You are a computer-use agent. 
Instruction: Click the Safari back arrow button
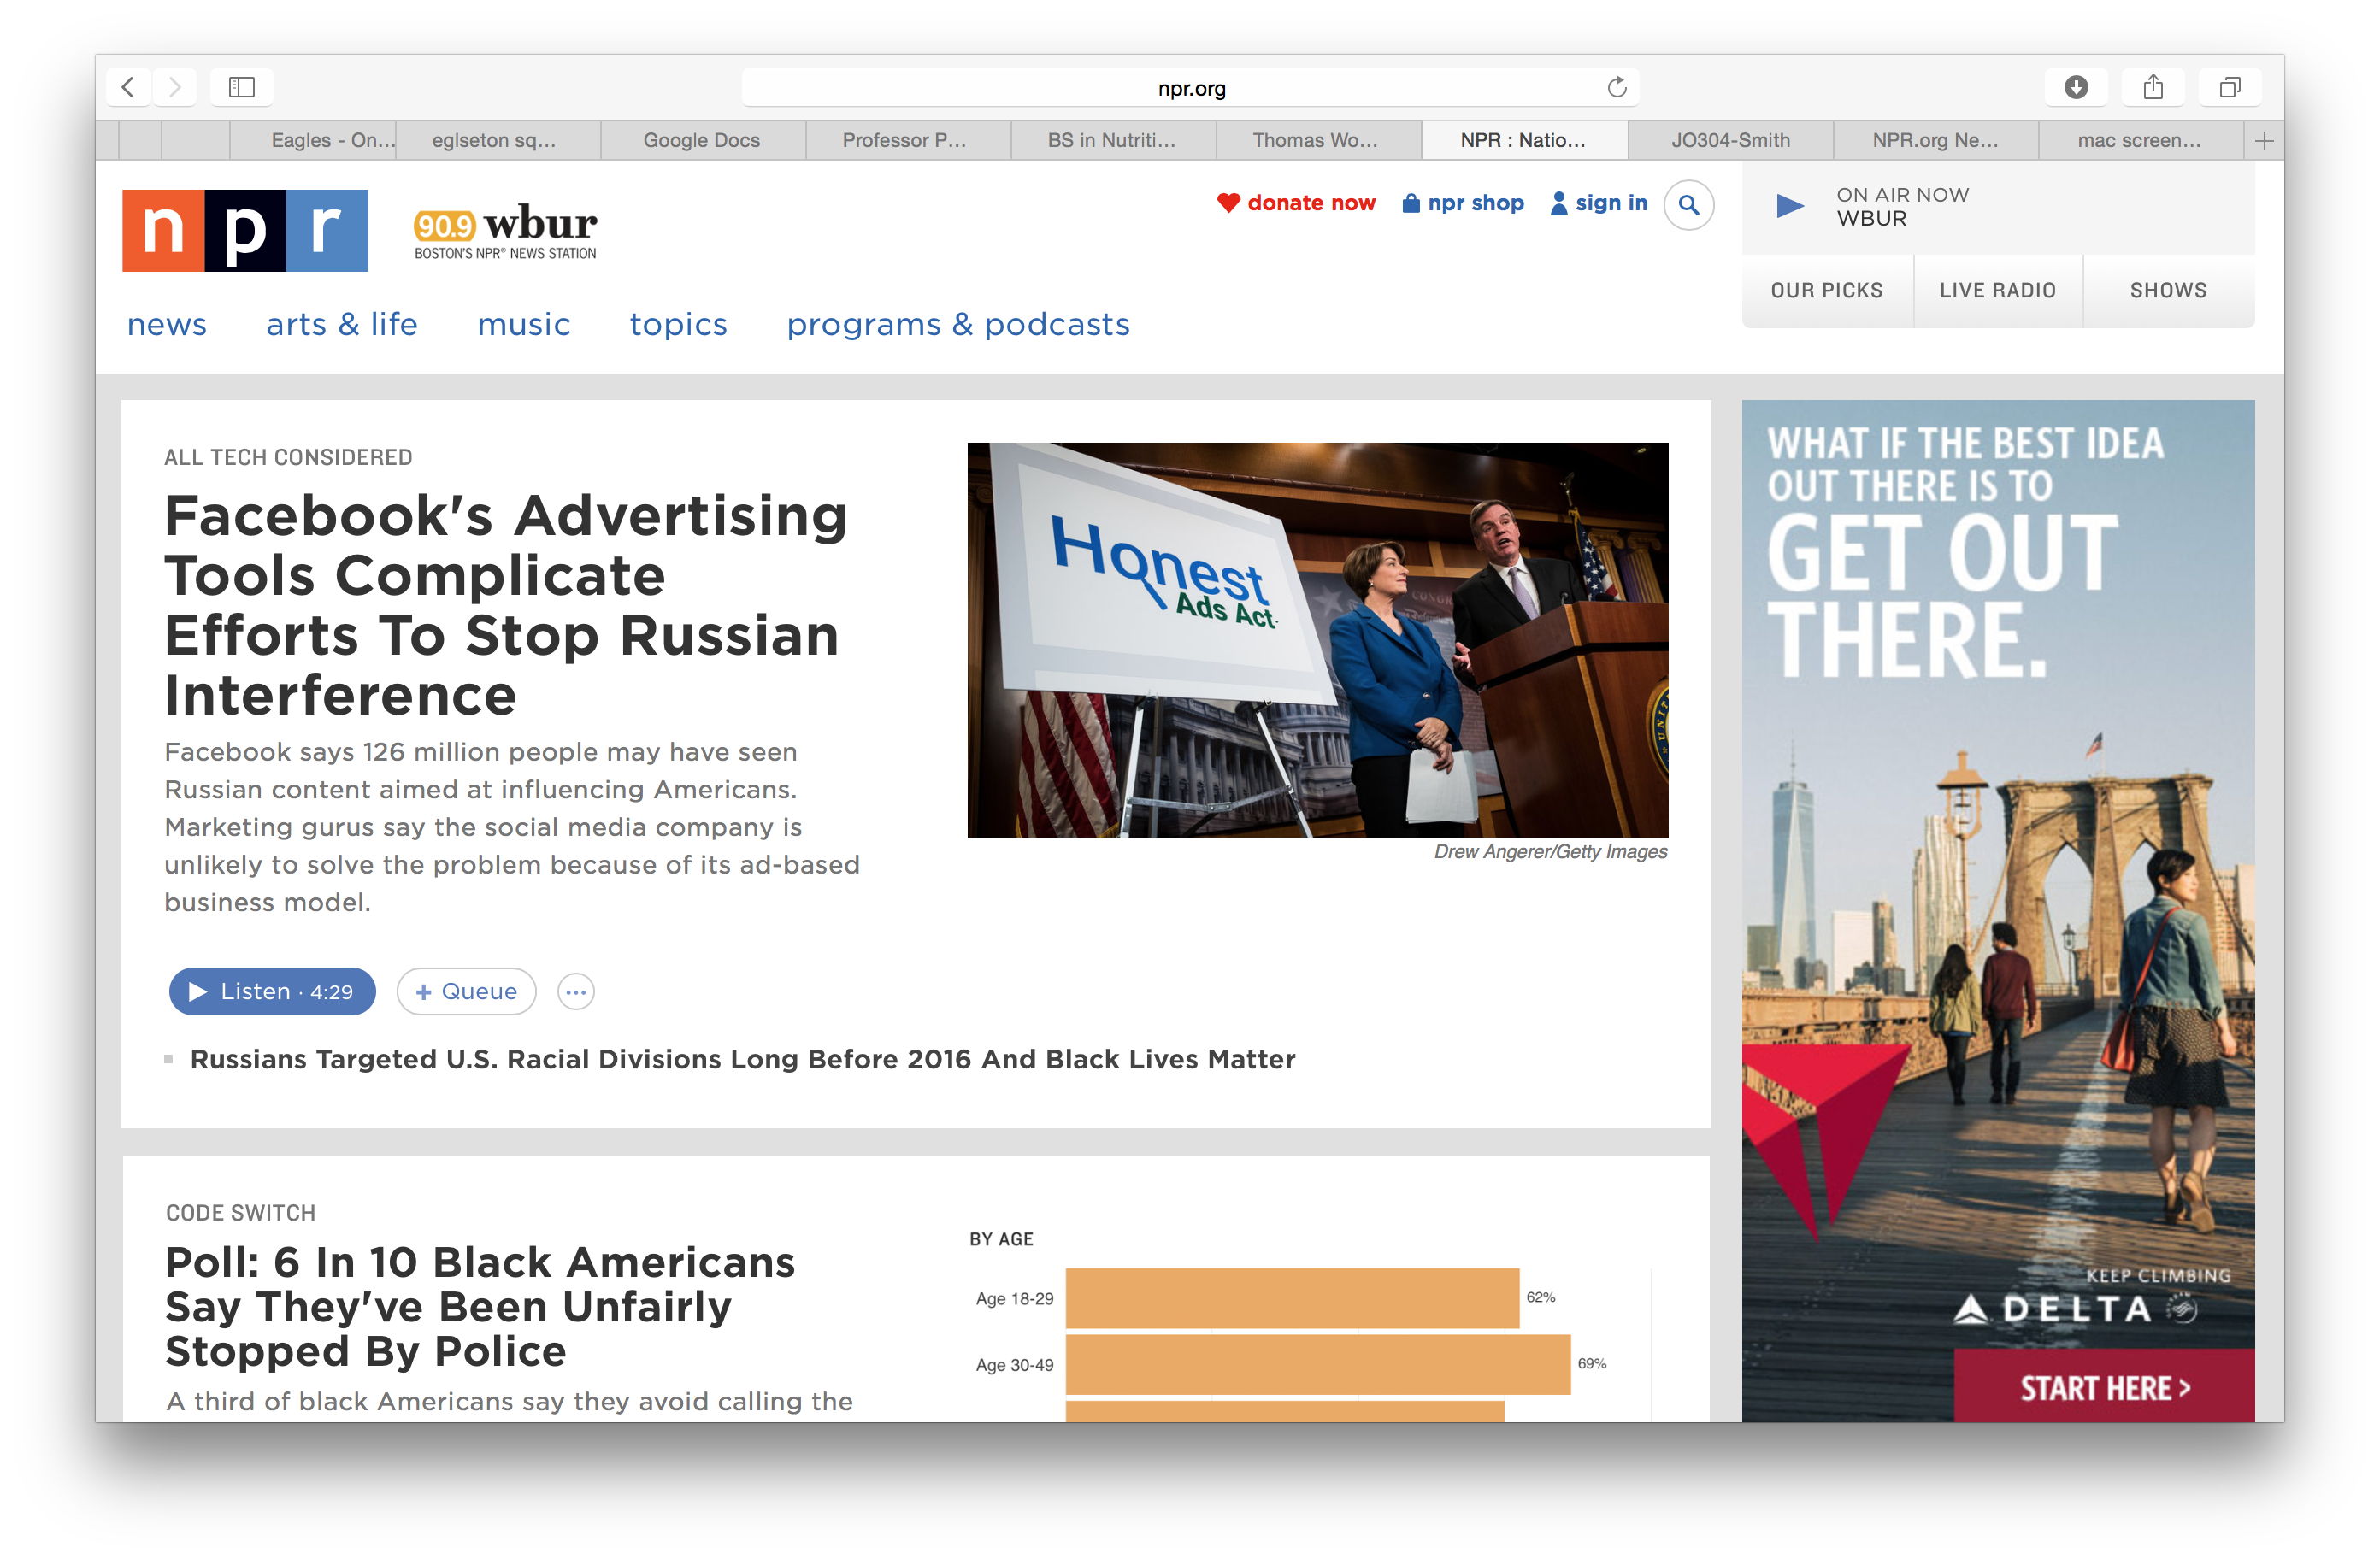128,87
